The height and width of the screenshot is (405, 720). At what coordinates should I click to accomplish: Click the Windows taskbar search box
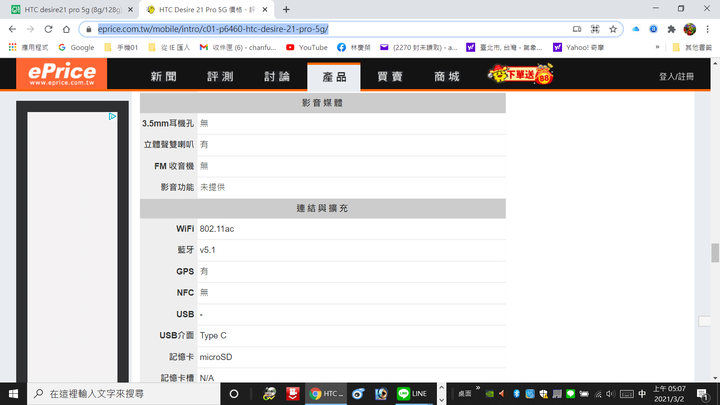(x=124, y=394)
